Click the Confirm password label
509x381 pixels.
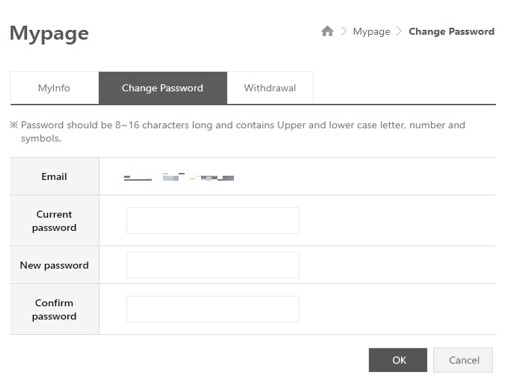pyautogui.click(x=54, y=310)
